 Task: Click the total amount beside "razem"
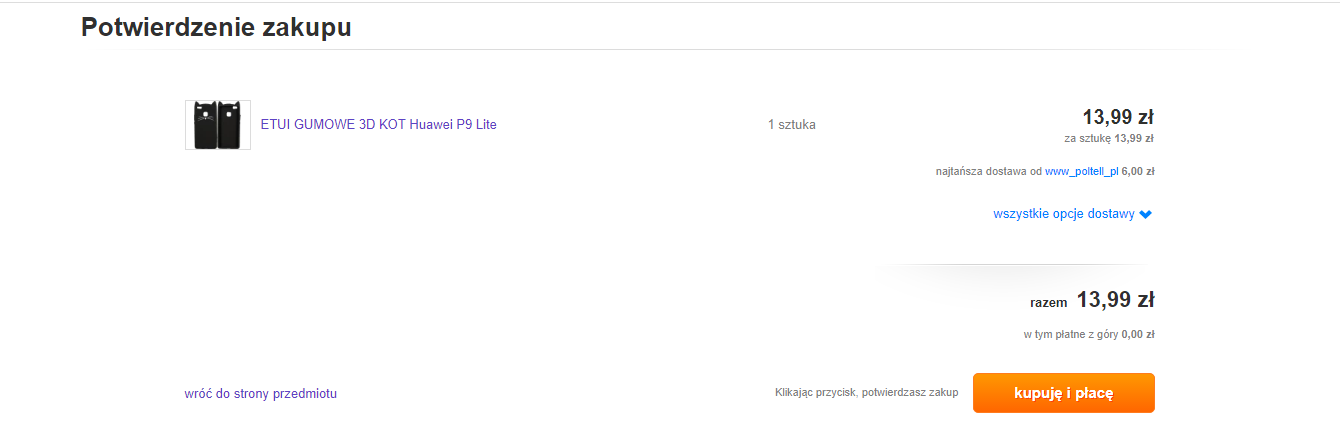(x=1115, y=299)
